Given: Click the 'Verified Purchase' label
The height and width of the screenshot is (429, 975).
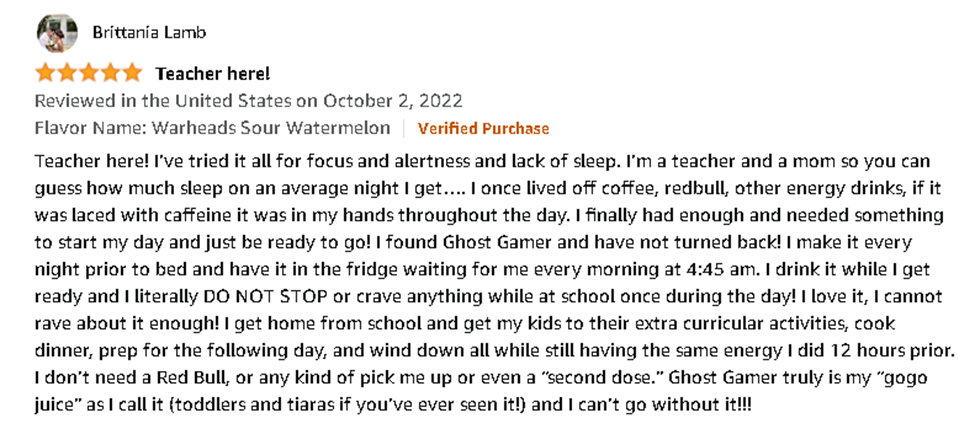Looking at the screenshot, I should (x=483, y=128).
